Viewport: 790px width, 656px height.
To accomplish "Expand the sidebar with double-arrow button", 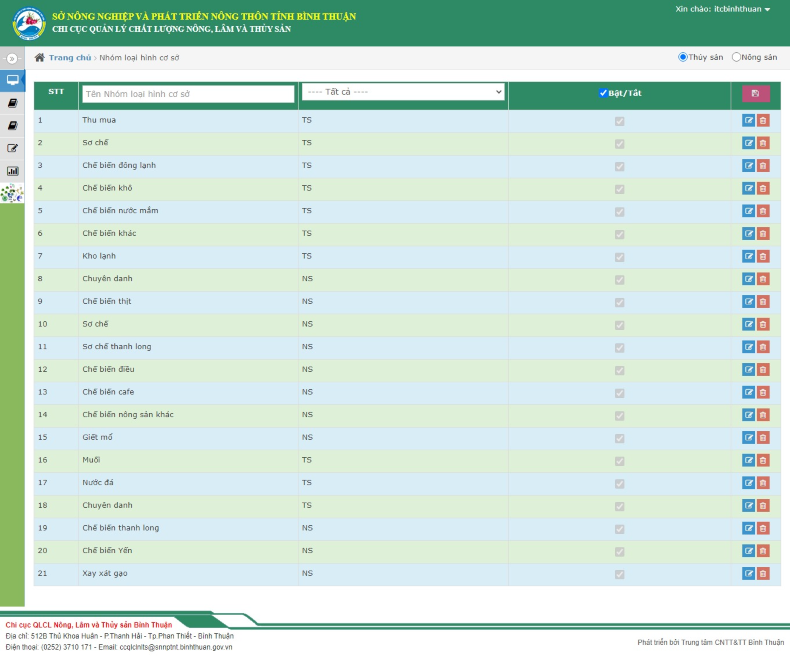I will [12, 58].
